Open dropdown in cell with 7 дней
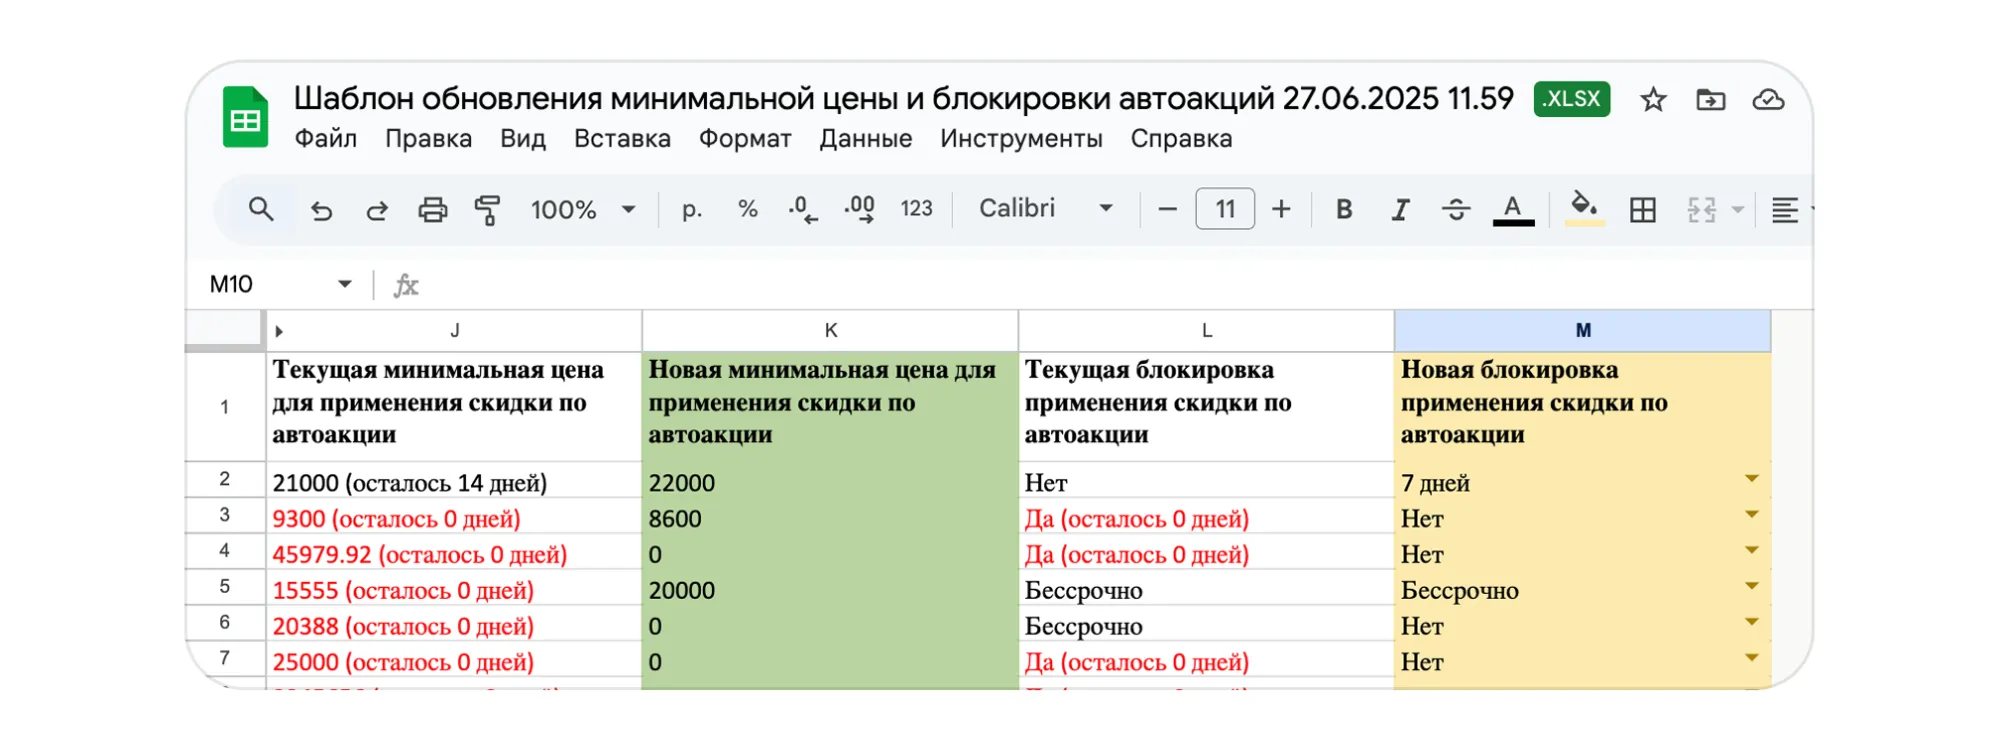The height and width of the screenshot is (750, 1999). tap(1751, 479)
